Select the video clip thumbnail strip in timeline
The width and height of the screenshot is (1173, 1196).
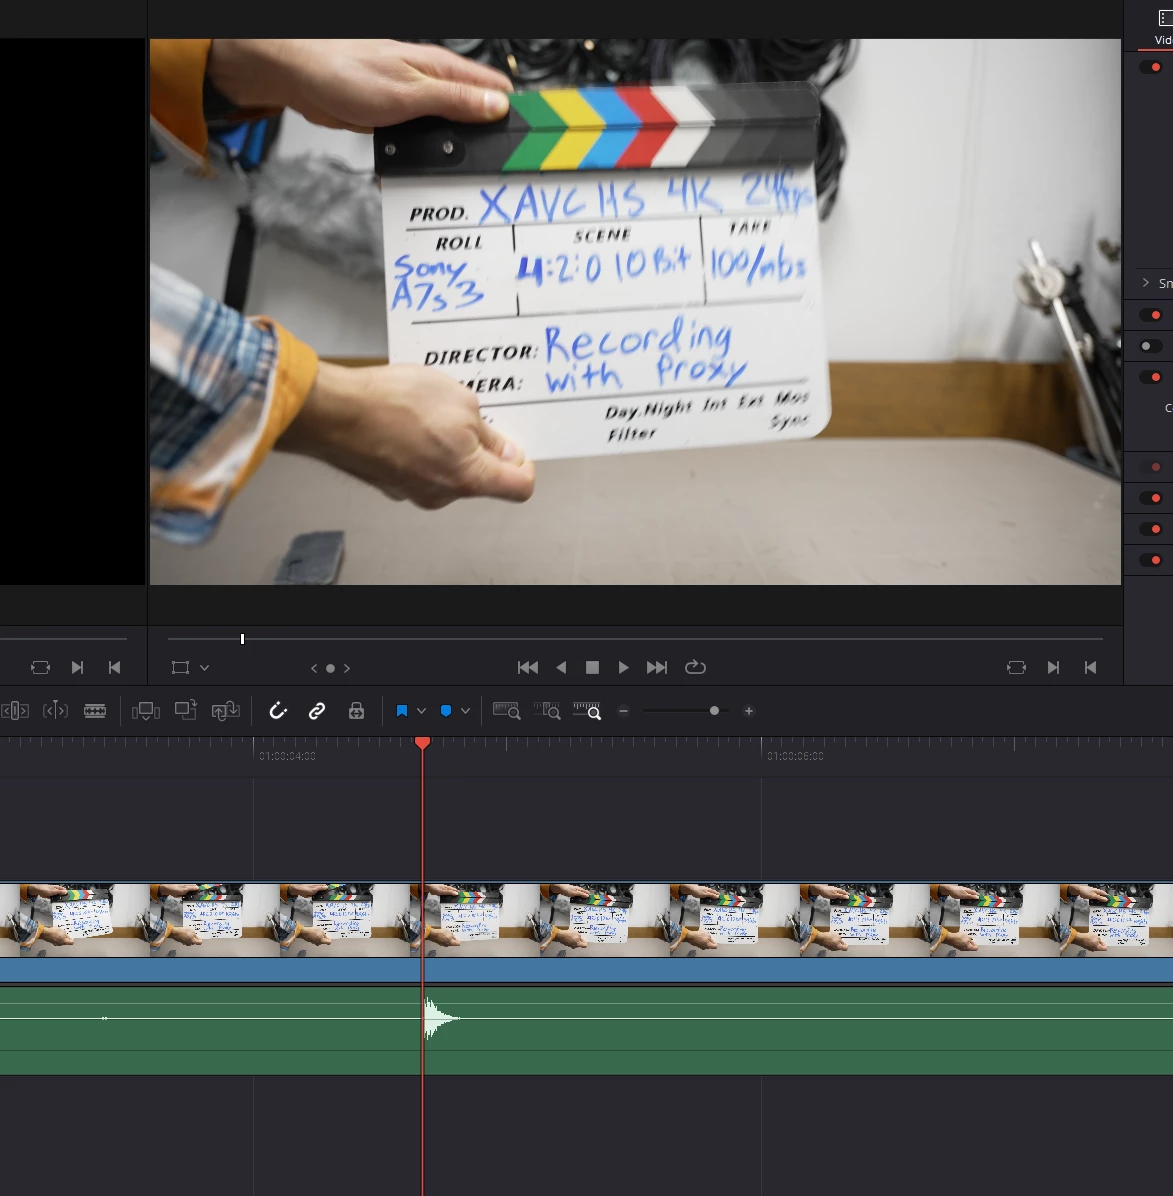coord(586,920)
